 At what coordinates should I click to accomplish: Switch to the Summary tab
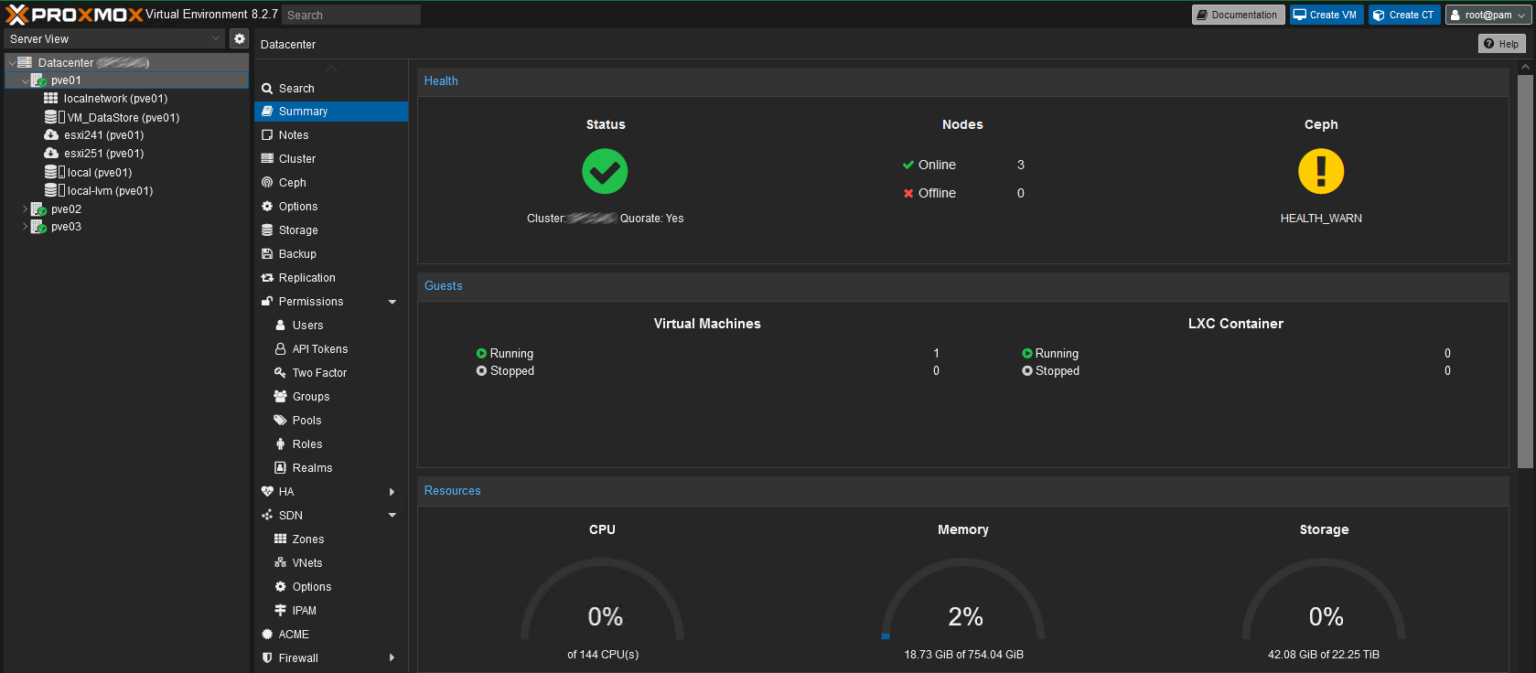pos(303,111)
